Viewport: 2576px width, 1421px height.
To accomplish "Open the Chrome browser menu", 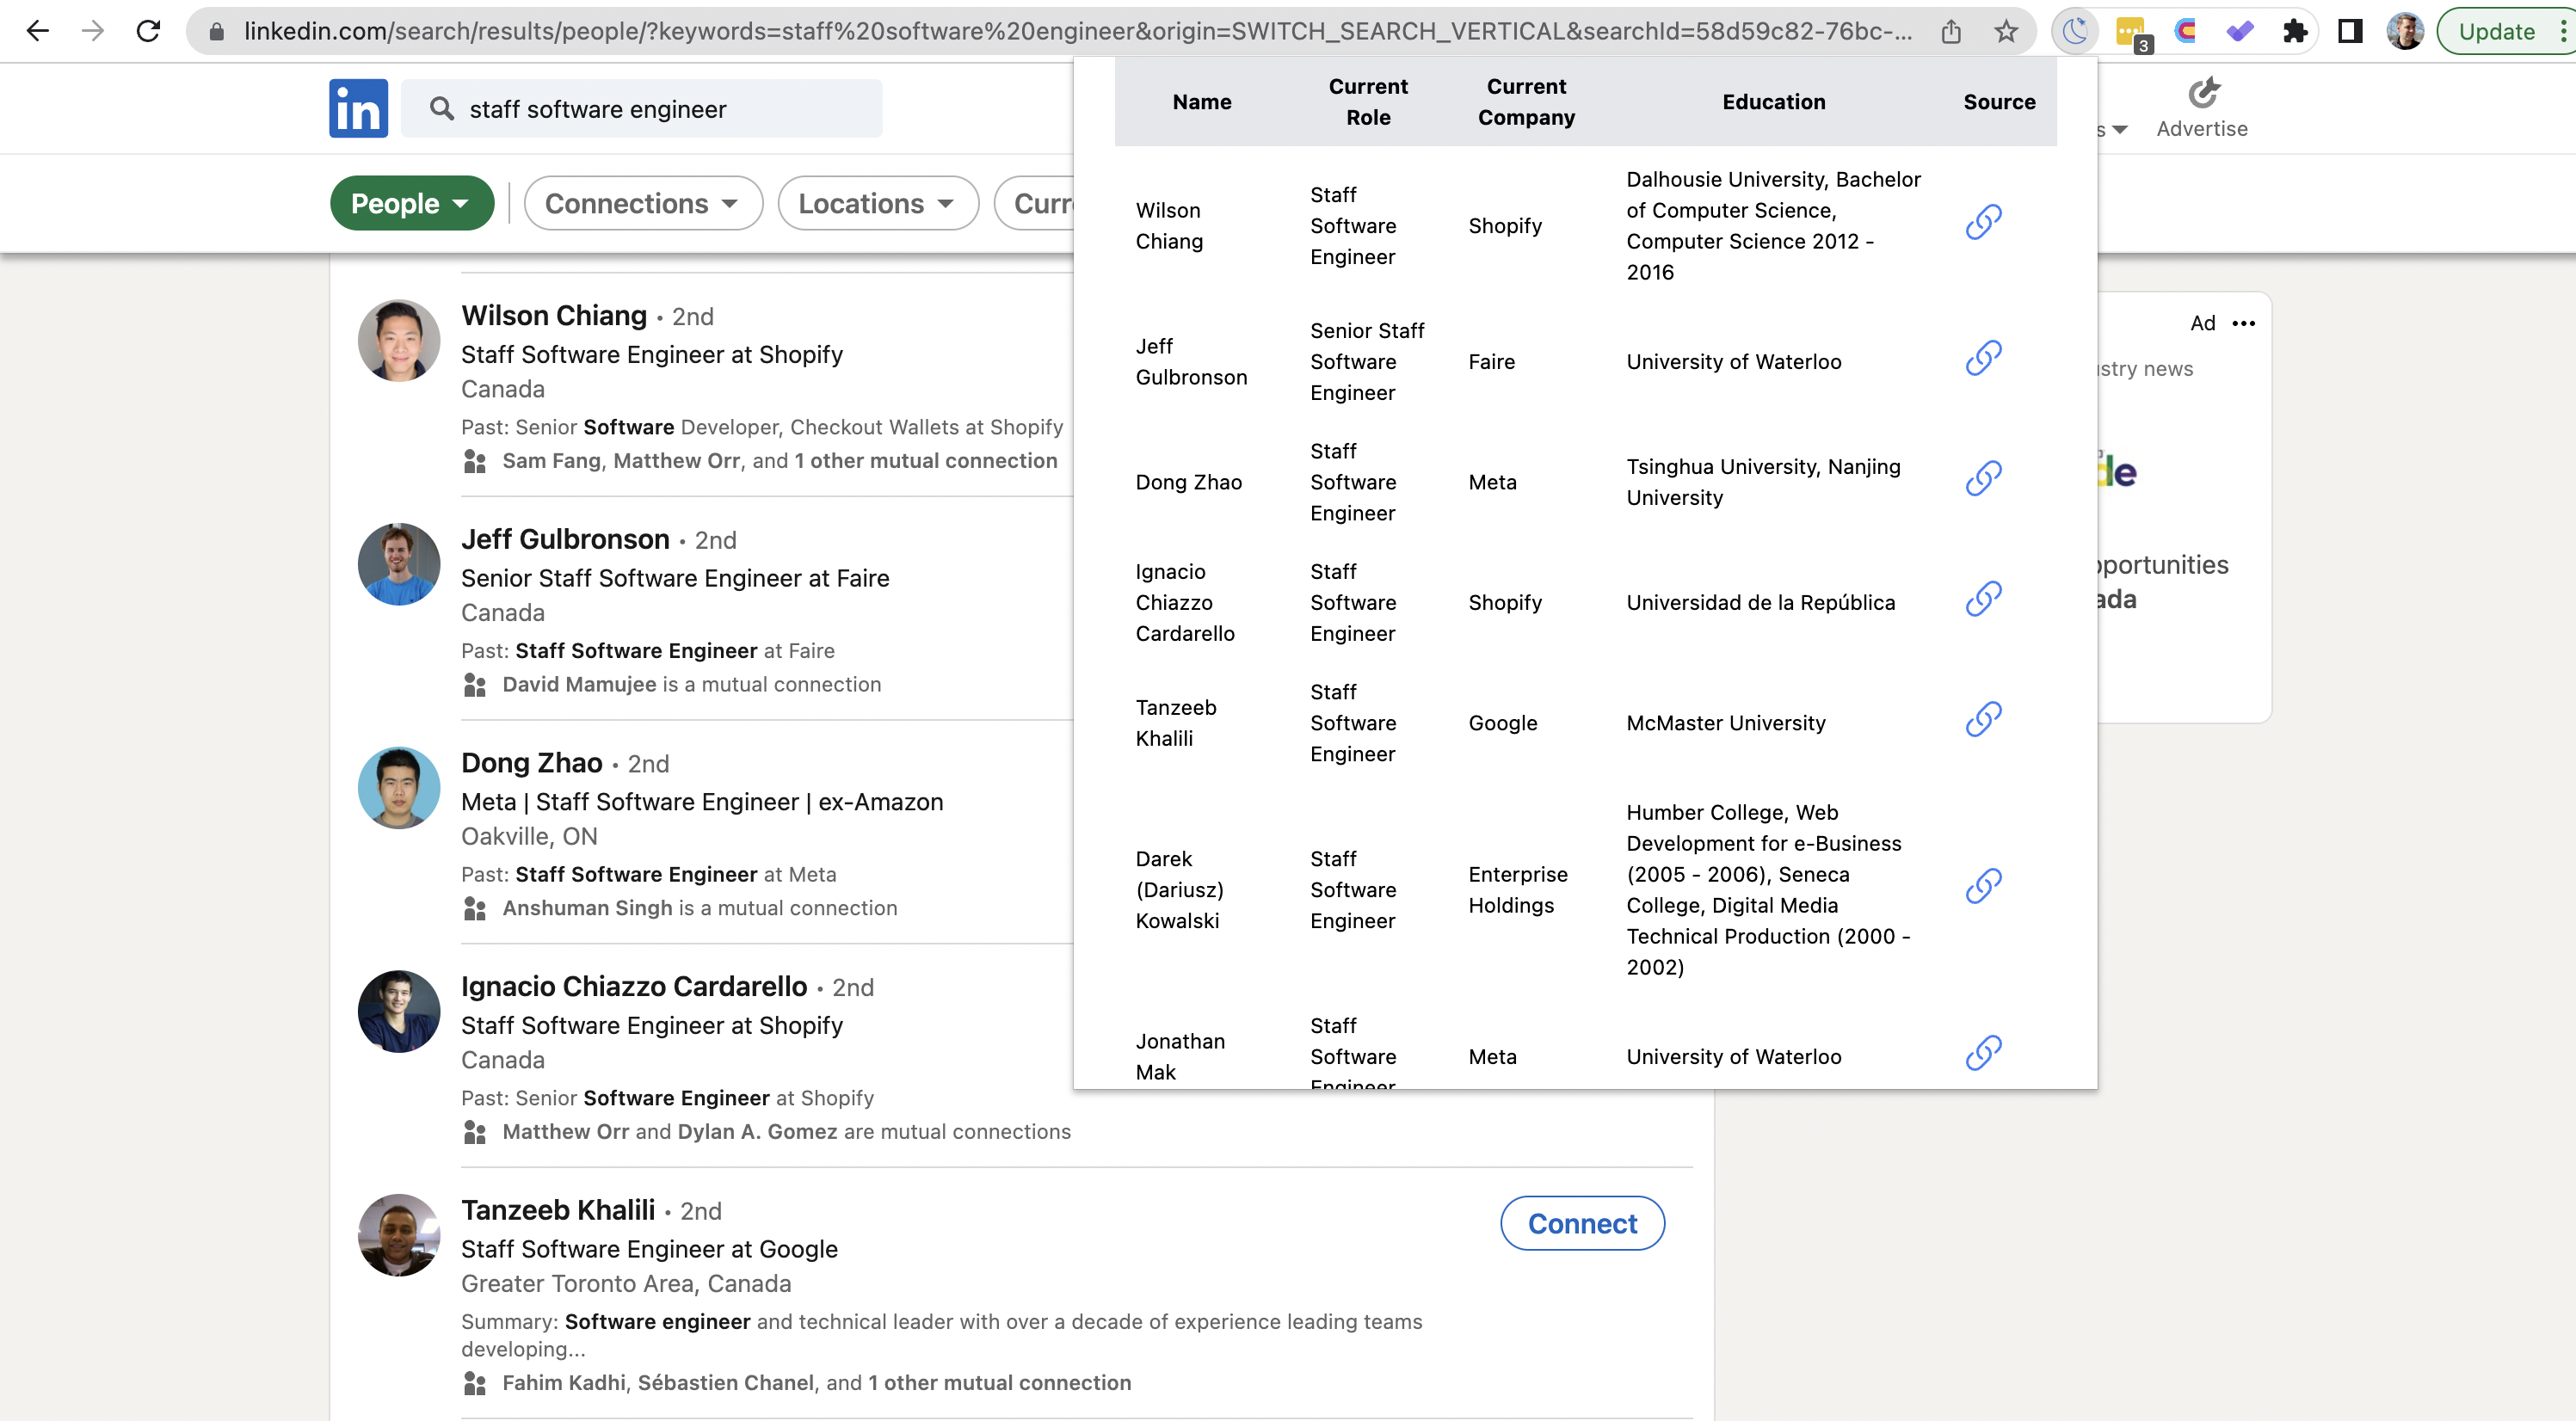I will [2562, 31].
